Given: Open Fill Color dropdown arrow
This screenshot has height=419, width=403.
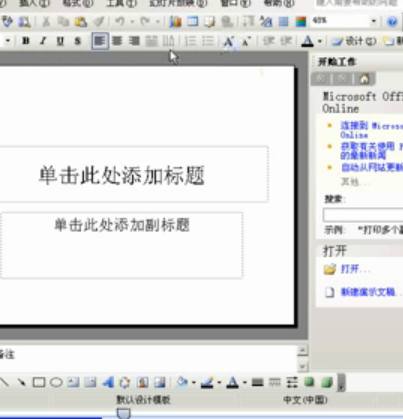Looking at the screenshot, I should (x=194, y=382).
